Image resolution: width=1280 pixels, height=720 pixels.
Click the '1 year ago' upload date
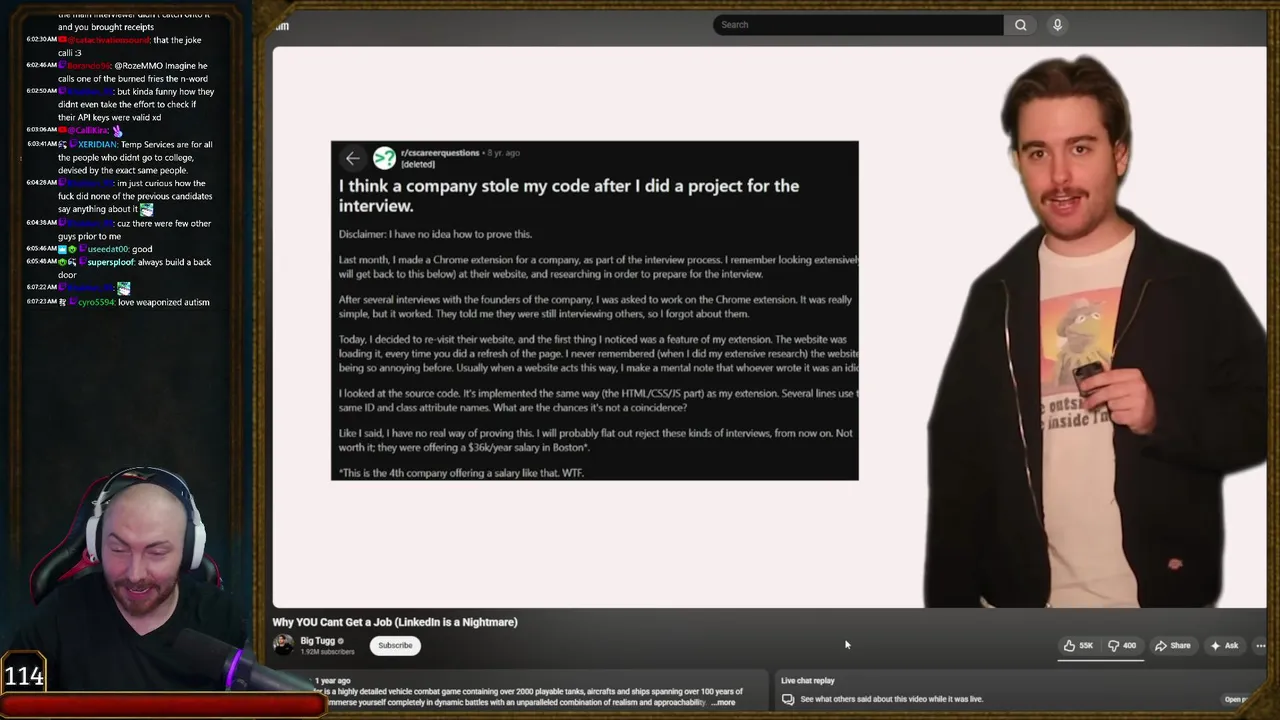(332, 681)
